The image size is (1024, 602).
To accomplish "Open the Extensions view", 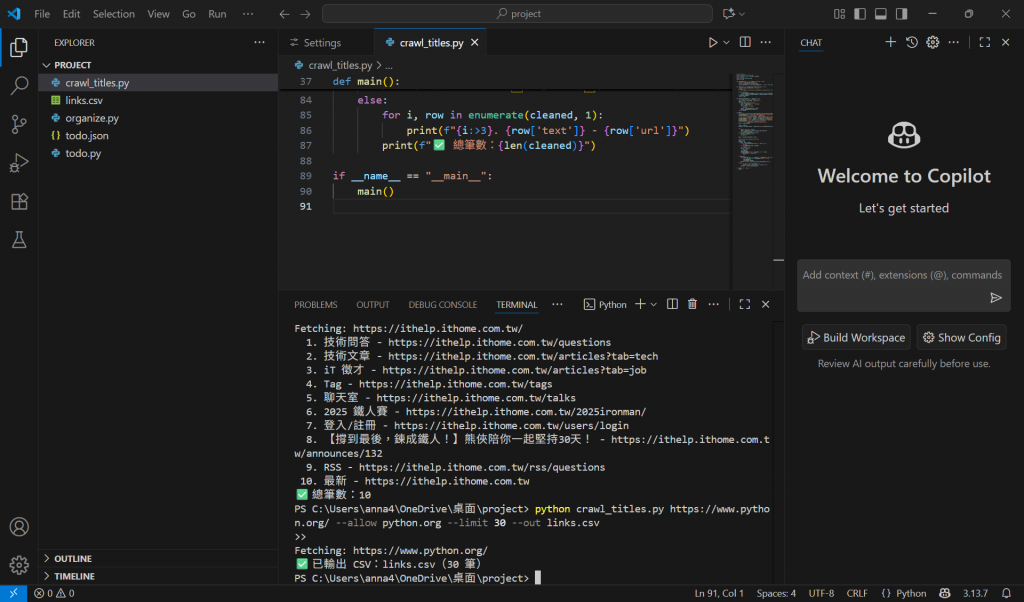I will 19,201.
